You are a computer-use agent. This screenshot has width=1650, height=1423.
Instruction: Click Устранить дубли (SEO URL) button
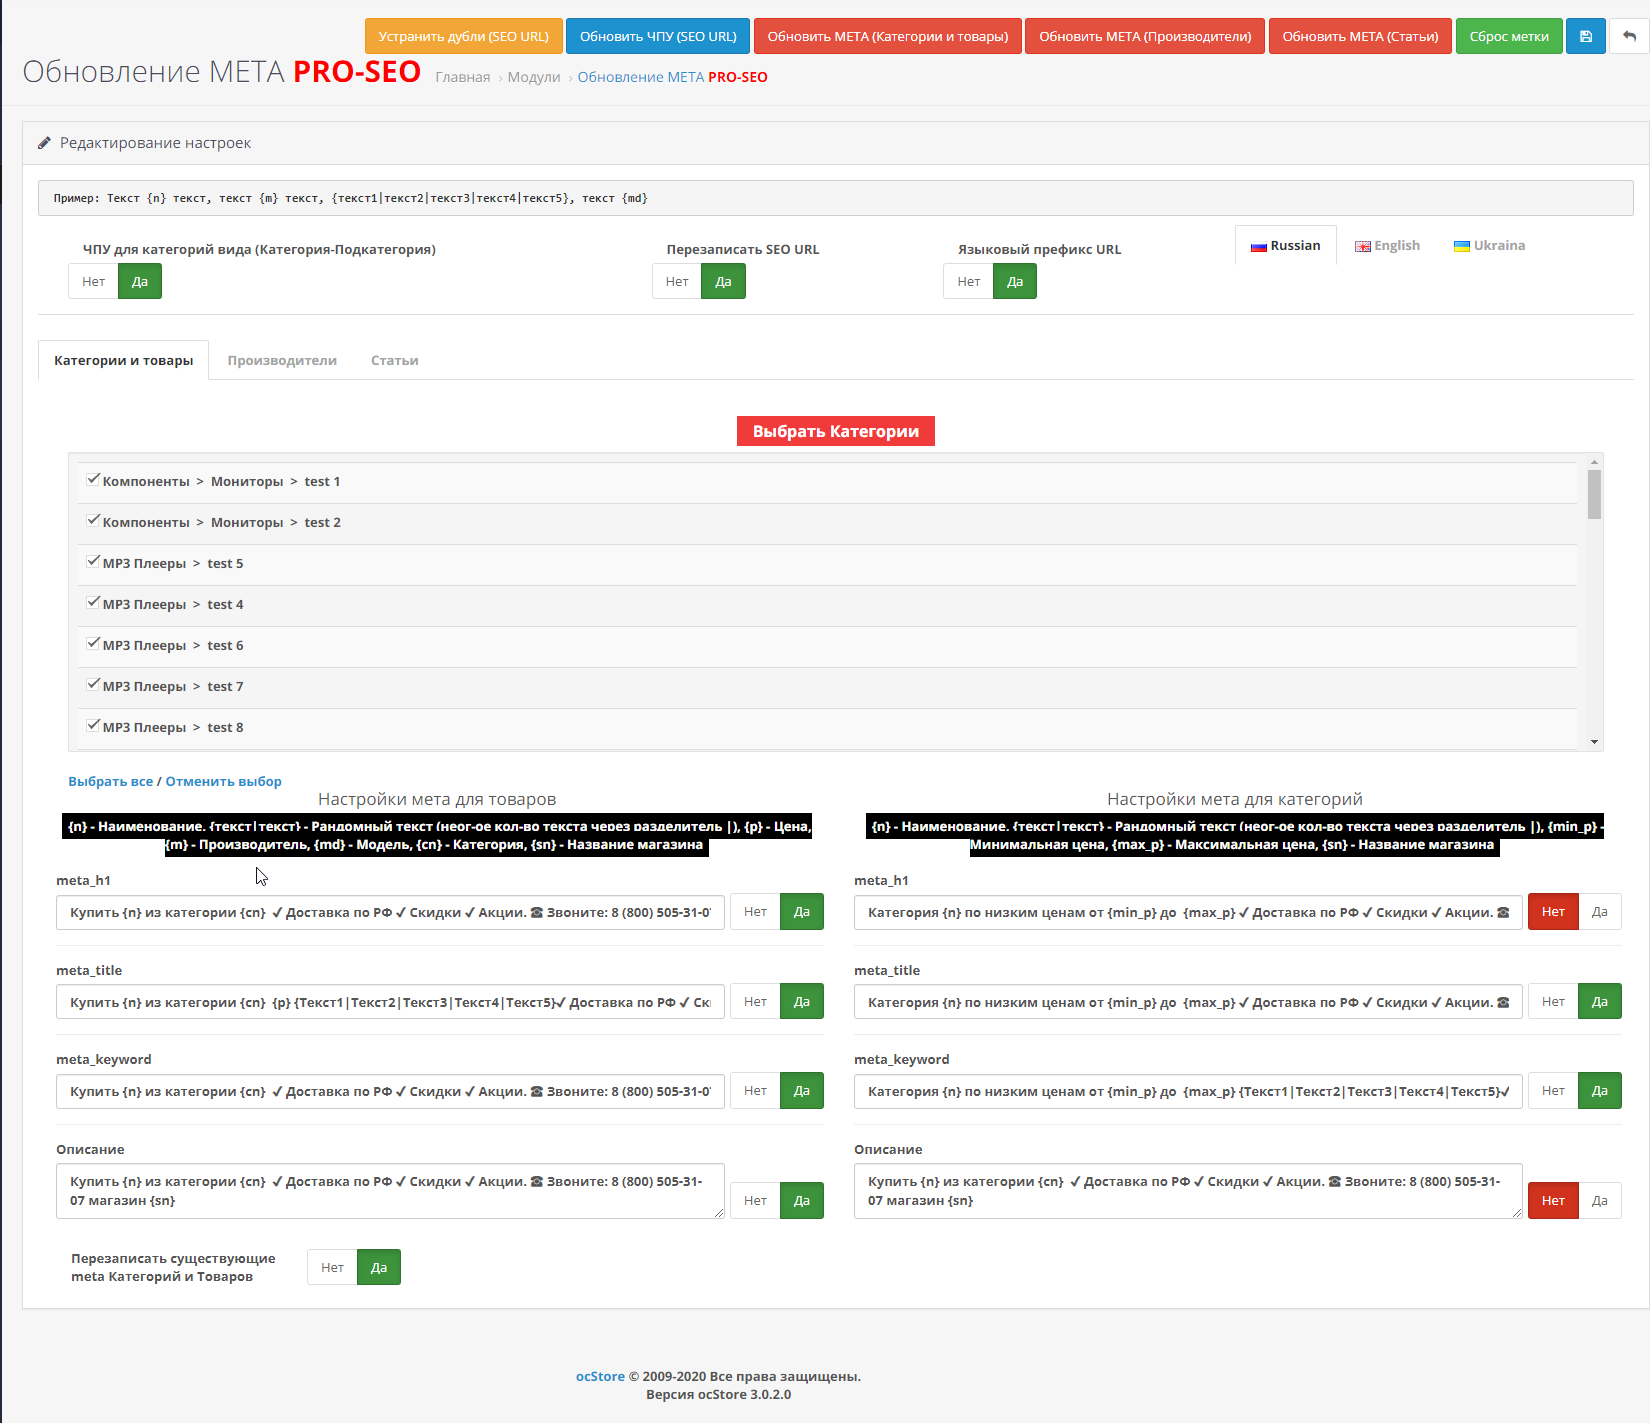point(463,36)
